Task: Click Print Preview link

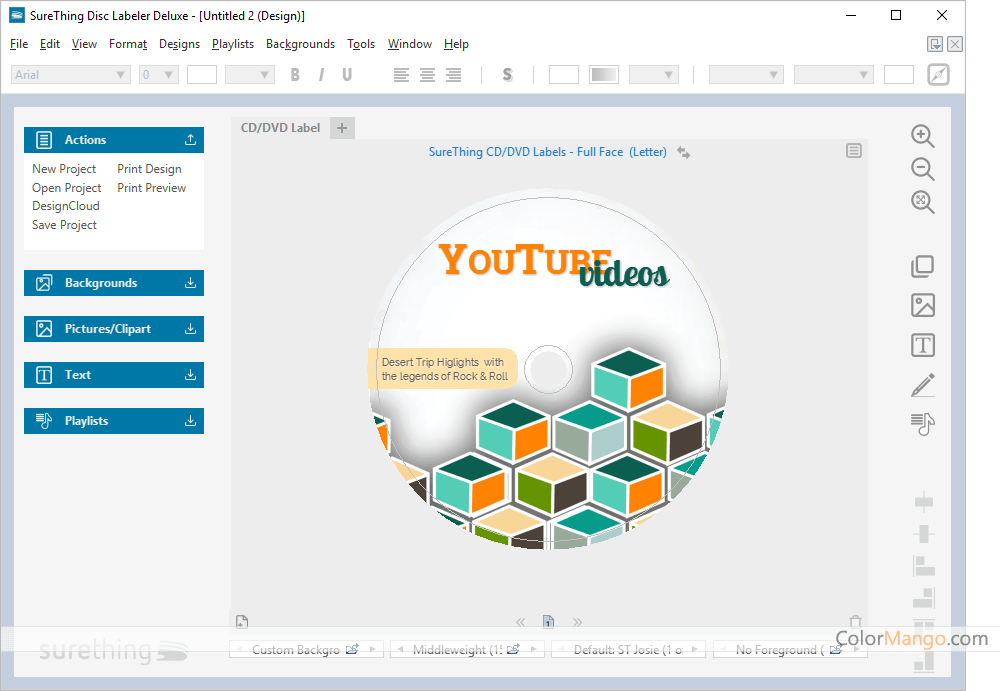Action: tap(152, 188)
